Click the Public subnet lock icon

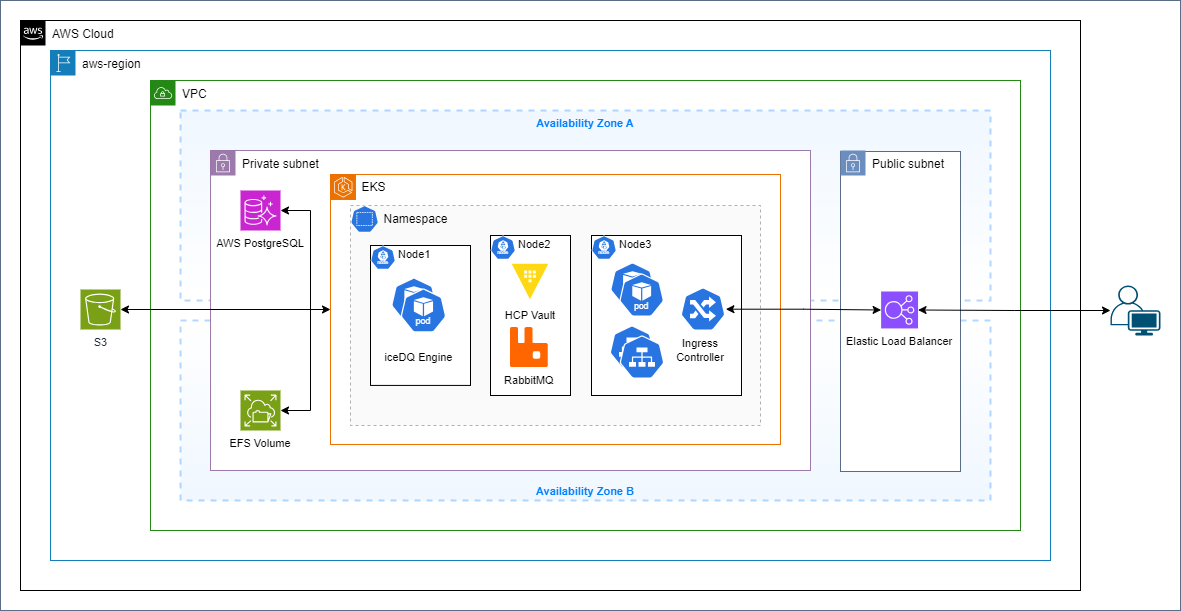[x=853, y=164]
